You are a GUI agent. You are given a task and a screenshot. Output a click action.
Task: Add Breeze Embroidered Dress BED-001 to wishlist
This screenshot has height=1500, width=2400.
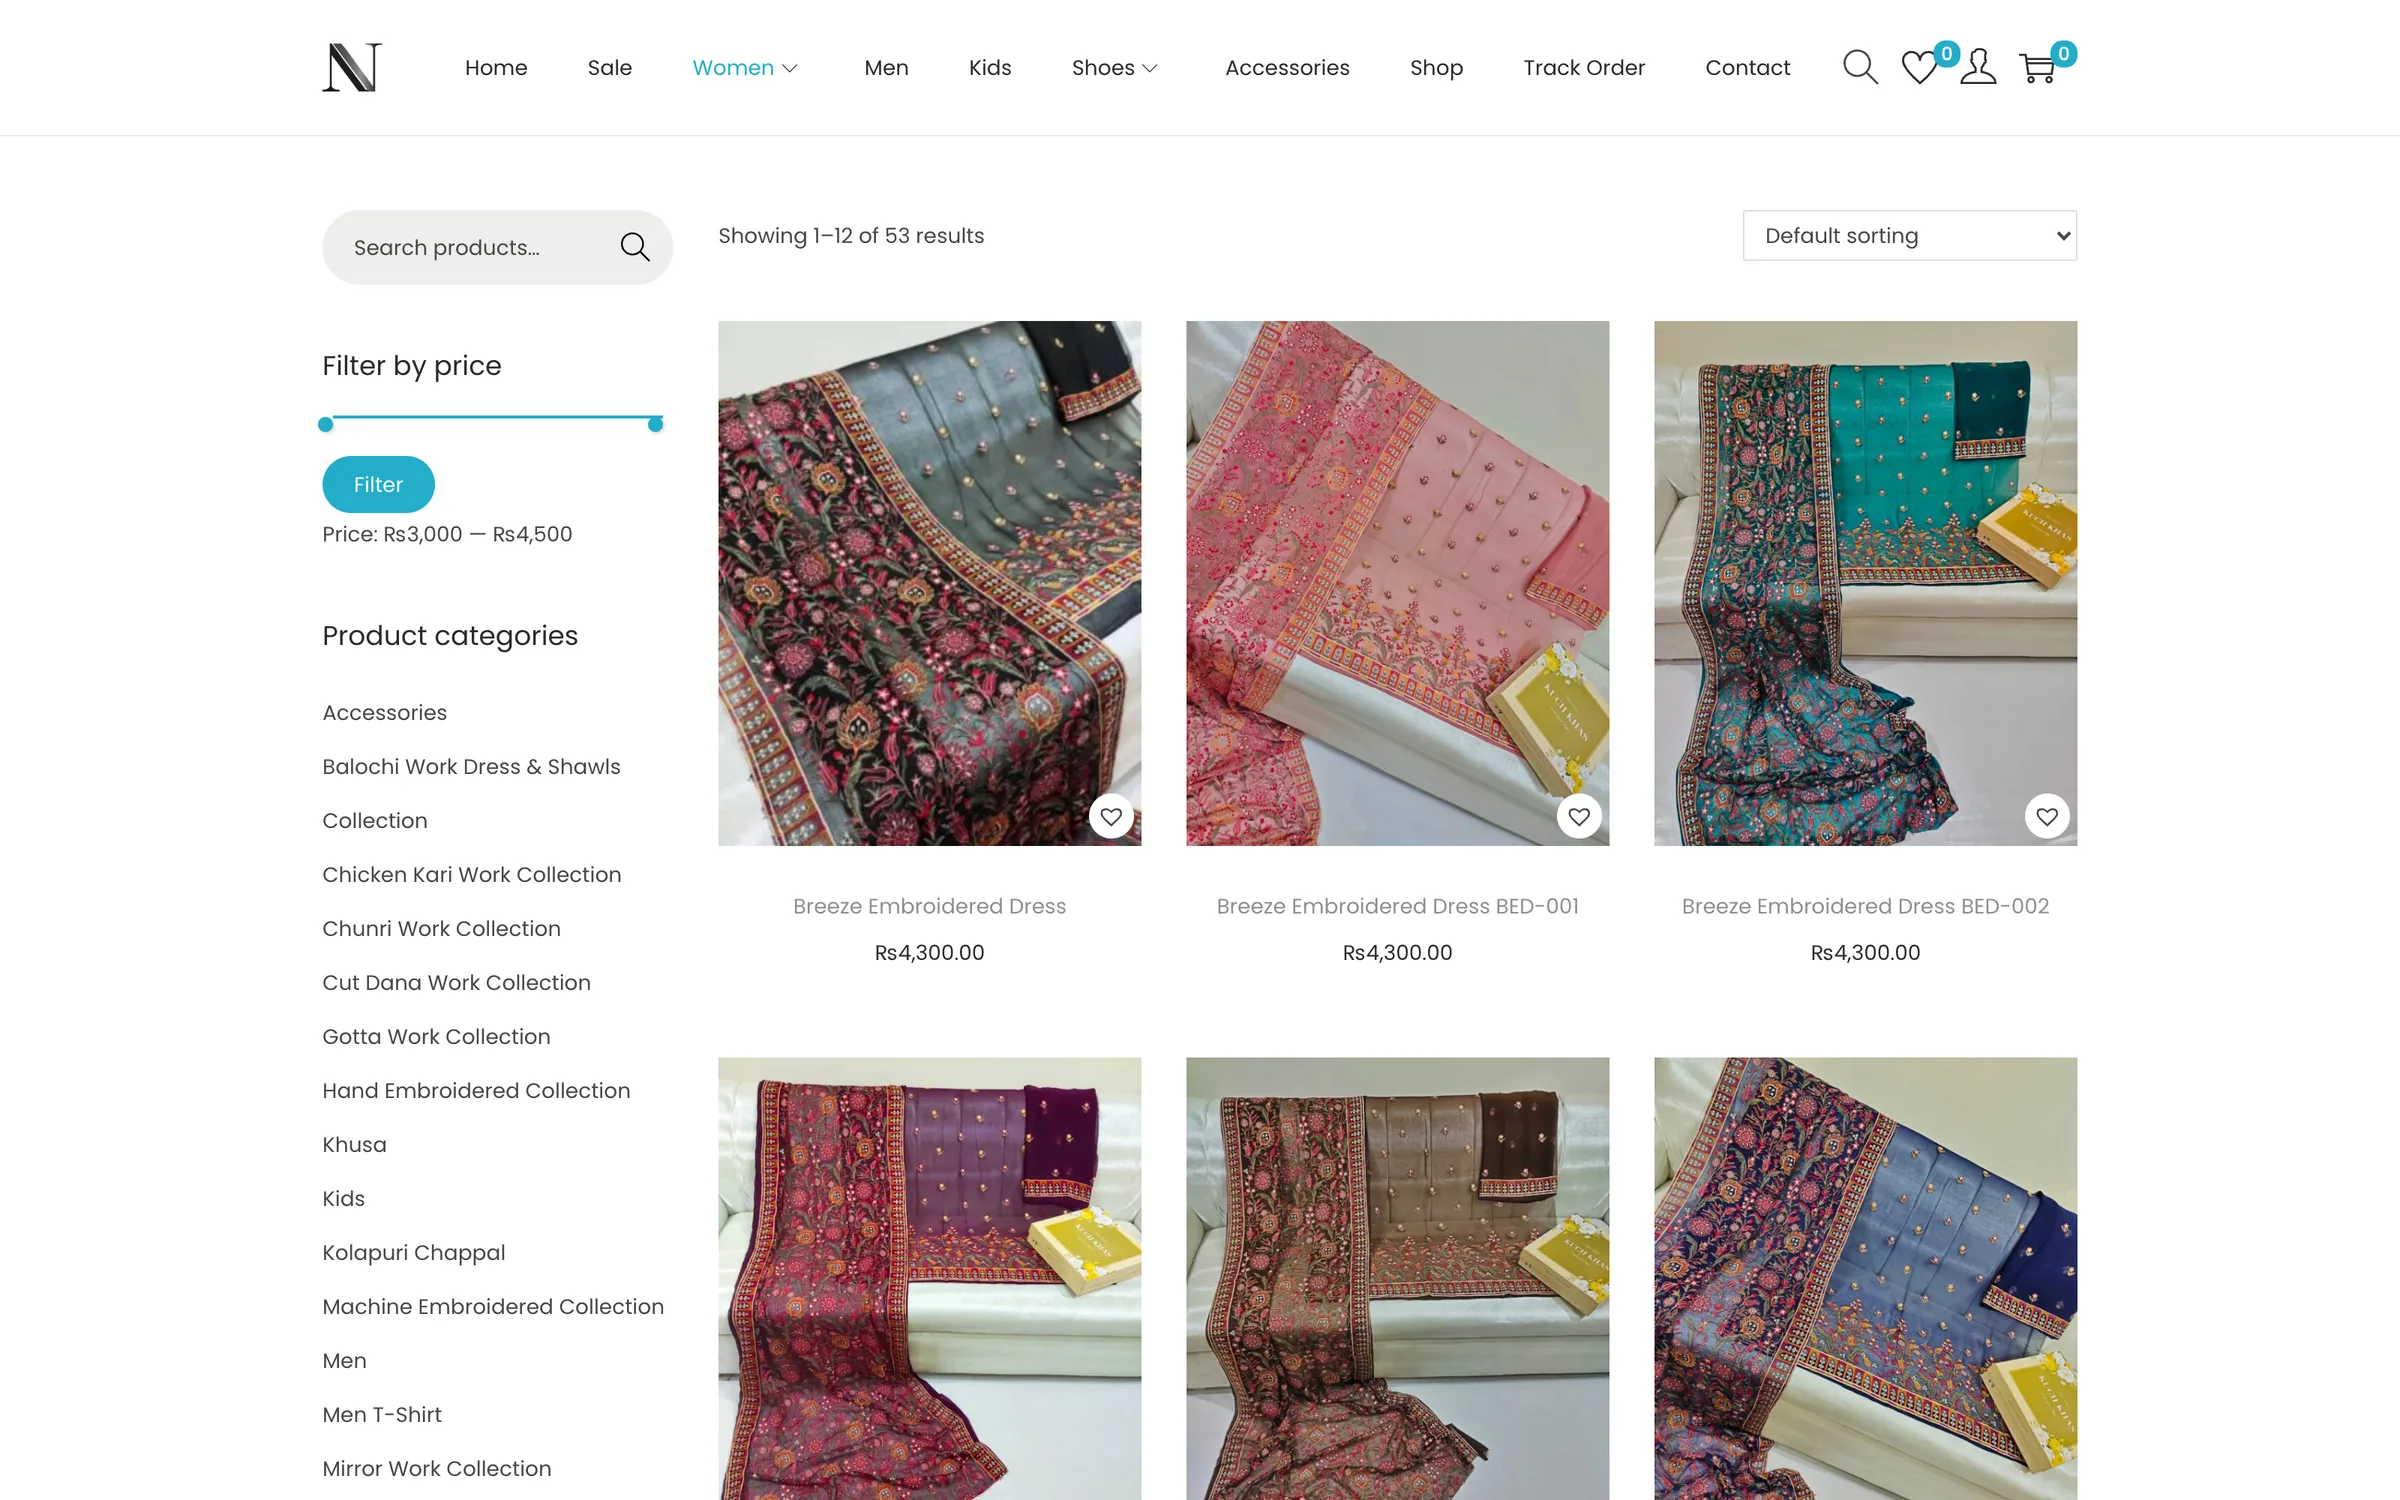click(x=1579, y=817)
